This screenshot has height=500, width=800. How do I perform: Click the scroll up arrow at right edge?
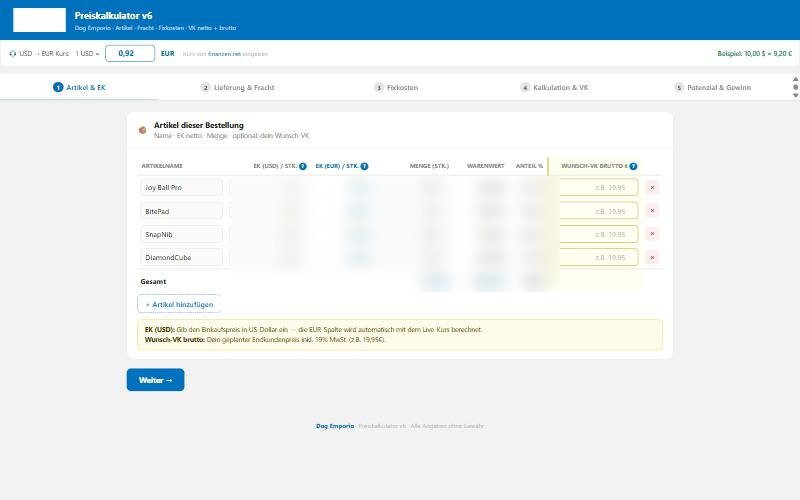(795, 79)
